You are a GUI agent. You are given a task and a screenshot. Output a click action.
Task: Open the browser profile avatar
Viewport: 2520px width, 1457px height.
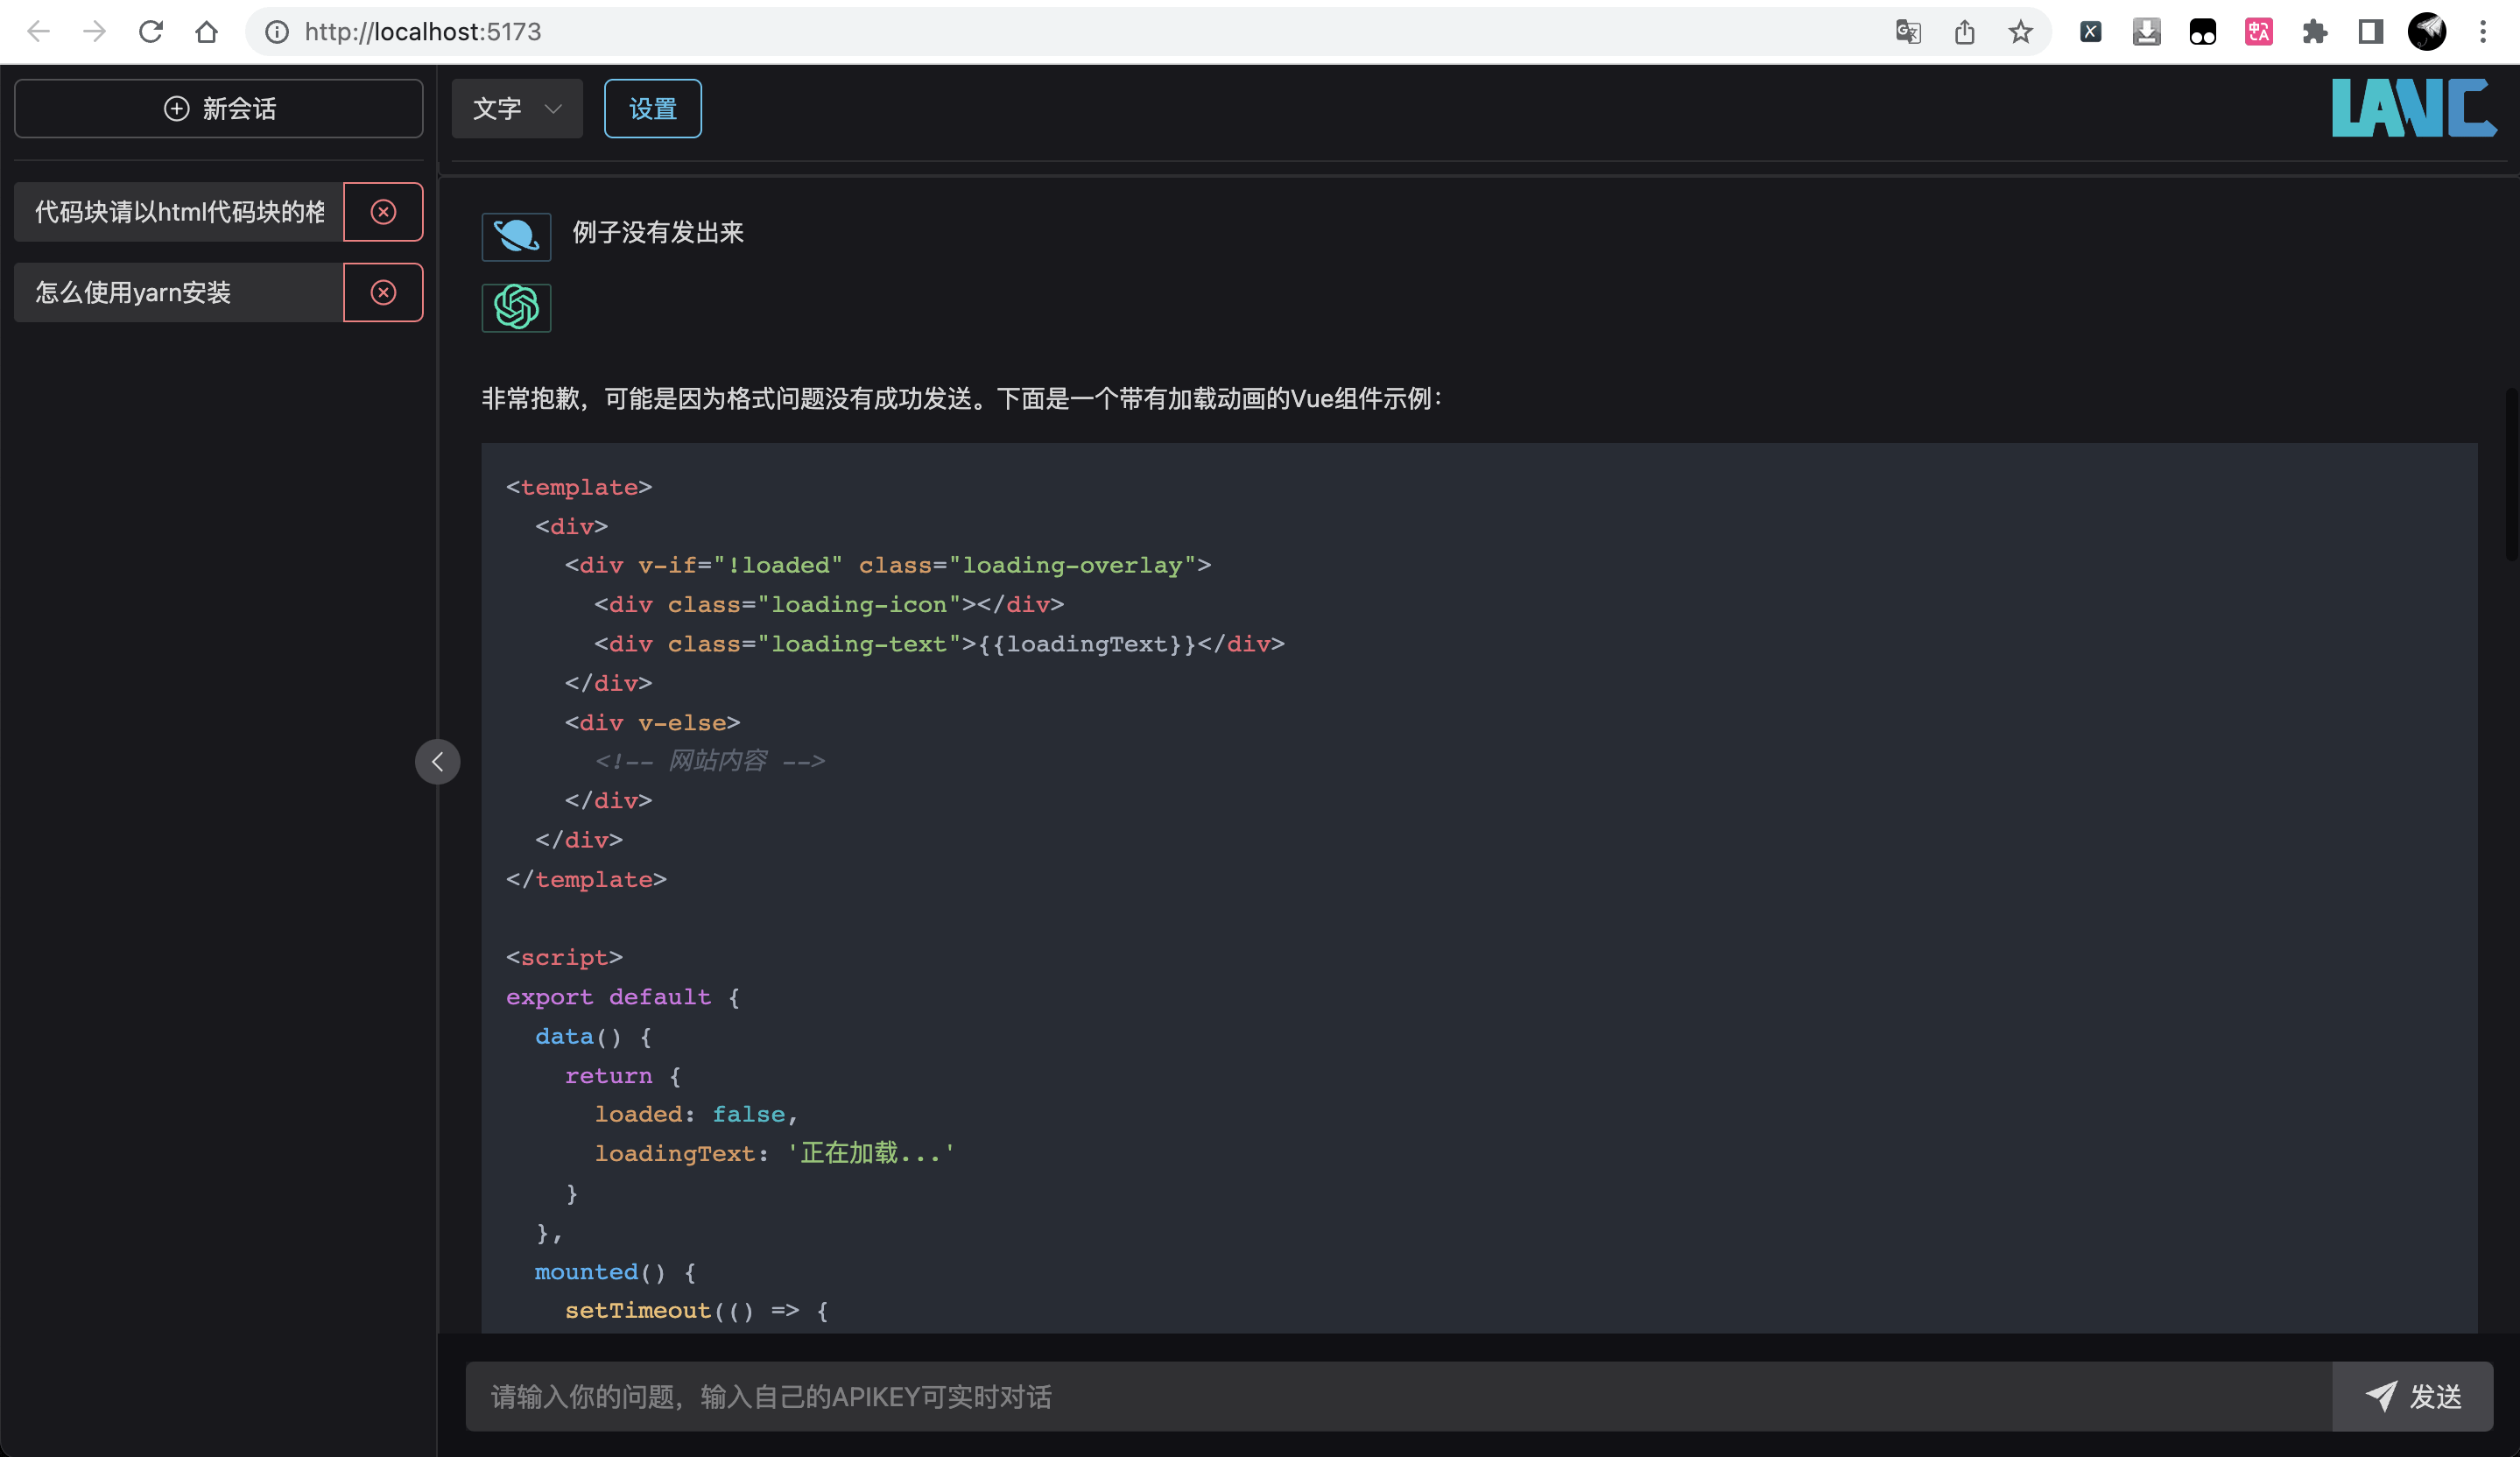click(x=2427, y=32)
